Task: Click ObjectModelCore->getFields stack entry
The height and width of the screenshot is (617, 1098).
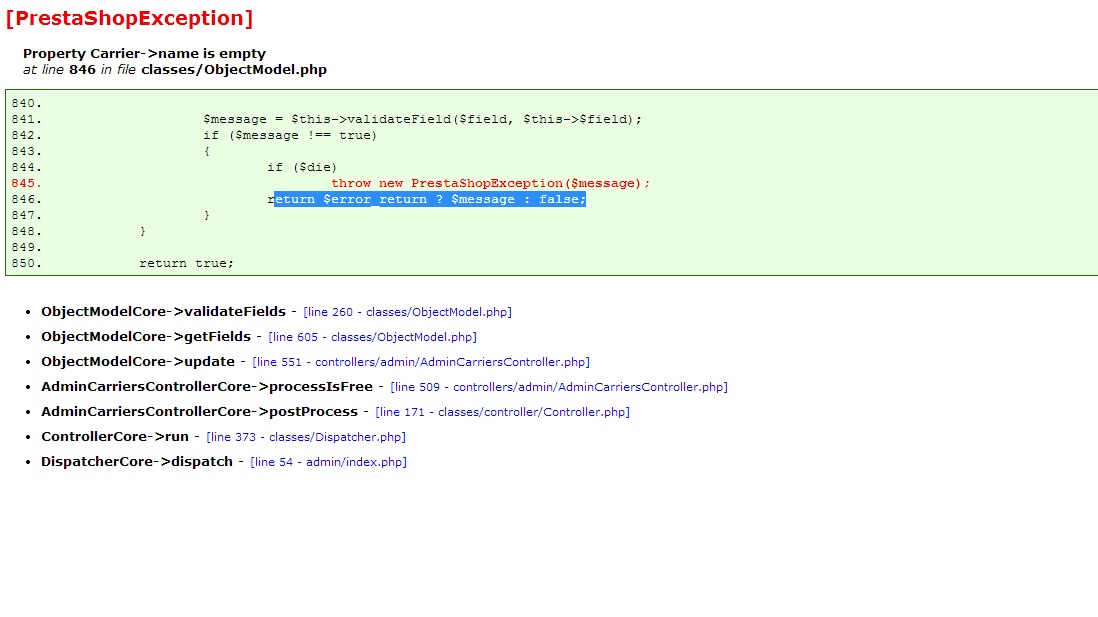Action: pos(146,337)
